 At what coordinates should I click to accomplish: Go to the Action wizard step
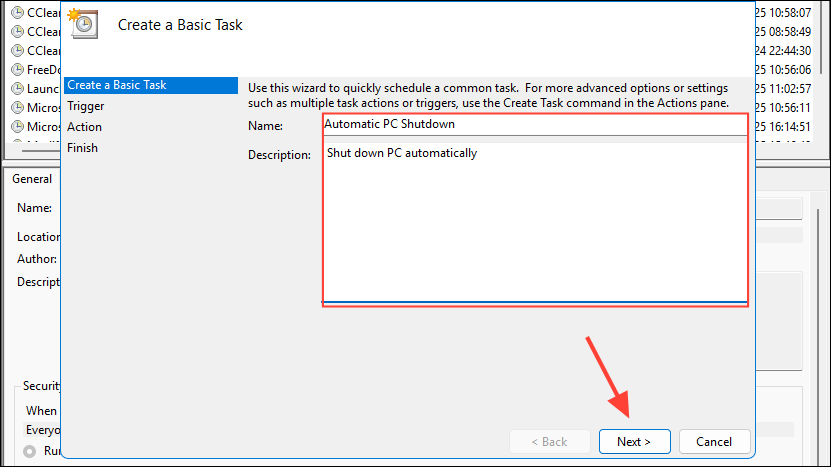85,127
